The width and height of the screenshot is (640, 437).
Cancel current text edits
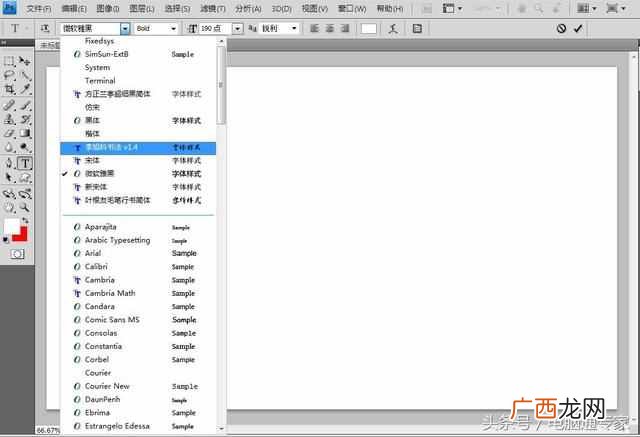(561, 28)
